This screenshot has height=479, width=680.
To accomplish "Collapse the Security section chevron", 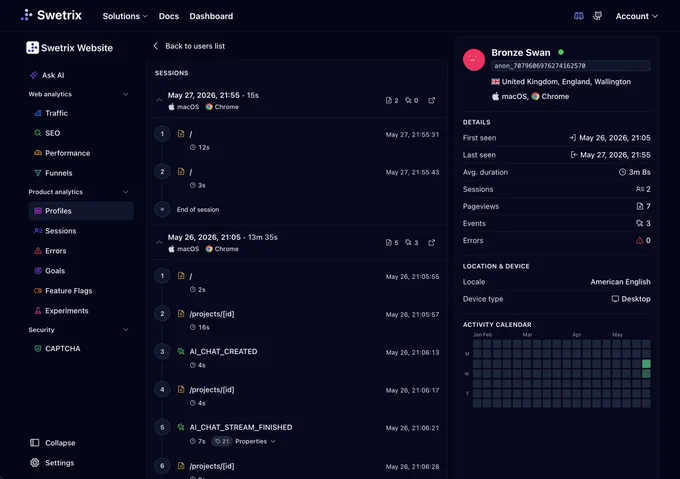I will coord(125,329).
